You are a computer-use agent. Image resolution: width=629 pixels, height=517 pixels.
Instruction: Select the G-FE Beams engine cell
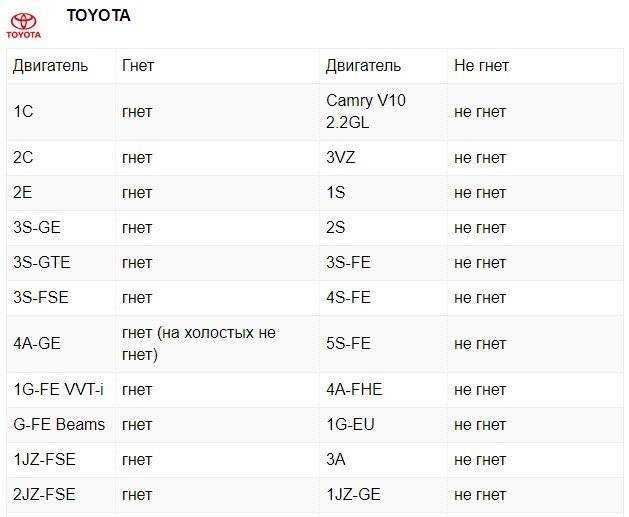59,424
